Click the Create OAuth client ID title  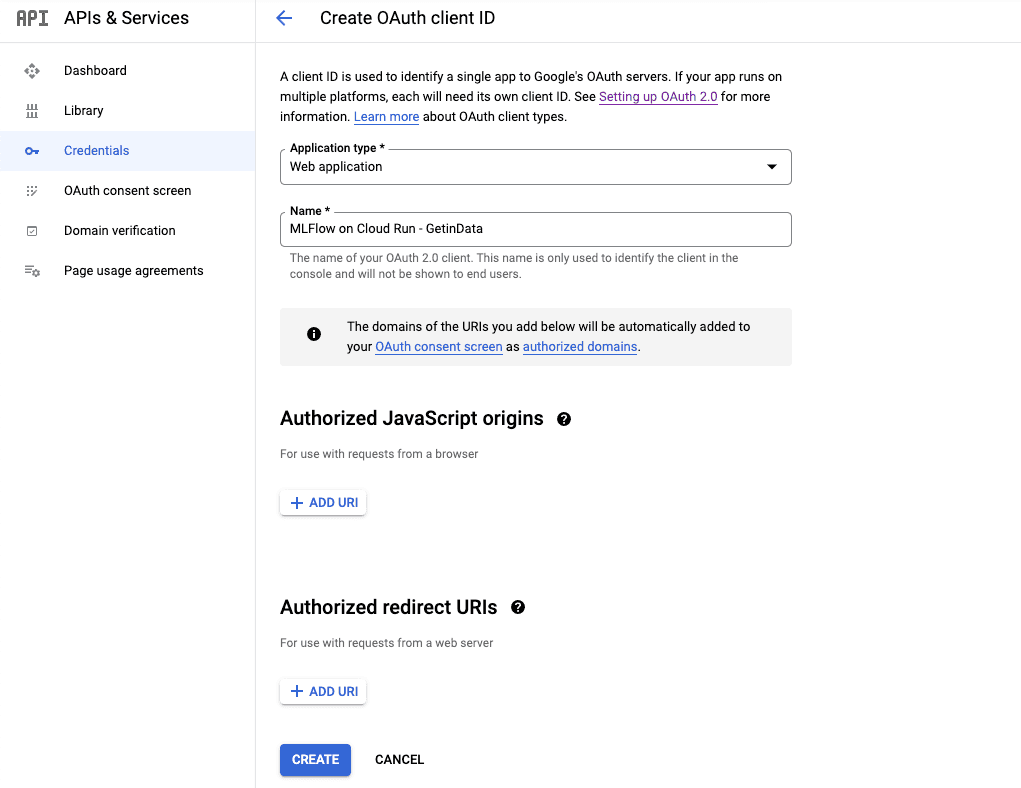coord(407,18)
